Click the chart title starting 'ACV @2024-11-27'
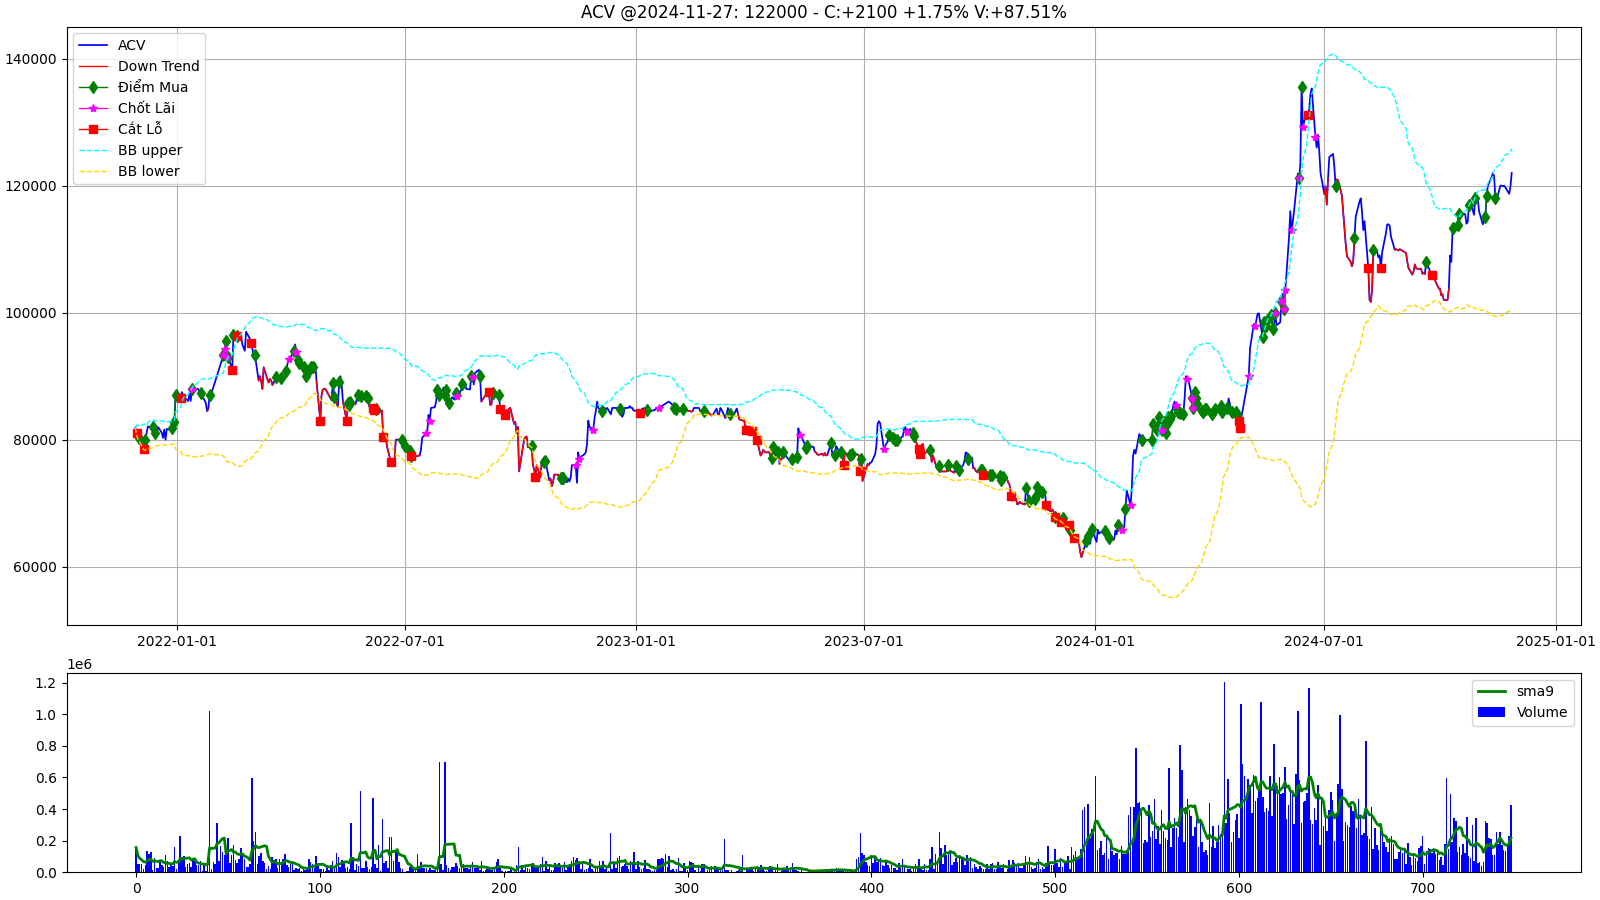The height and width of the screenshot is (900, 1600). [x=823, y=12]
